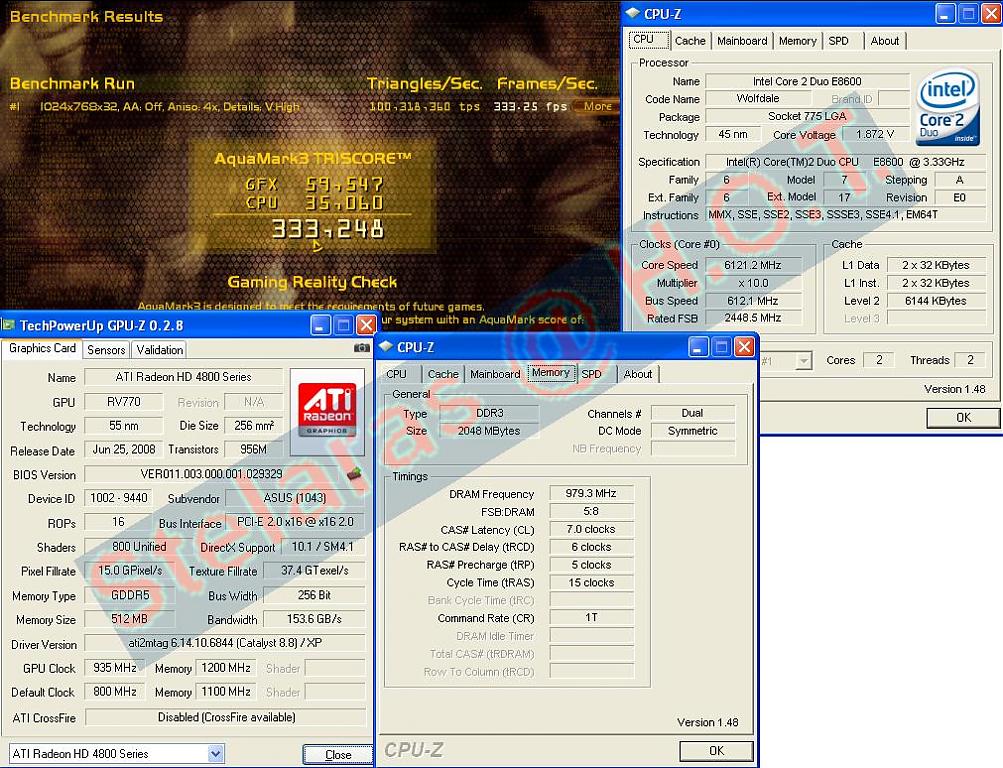Minimize the CPU-Z Memory window
1003x768 pixels.
click(x=699, y=347)
